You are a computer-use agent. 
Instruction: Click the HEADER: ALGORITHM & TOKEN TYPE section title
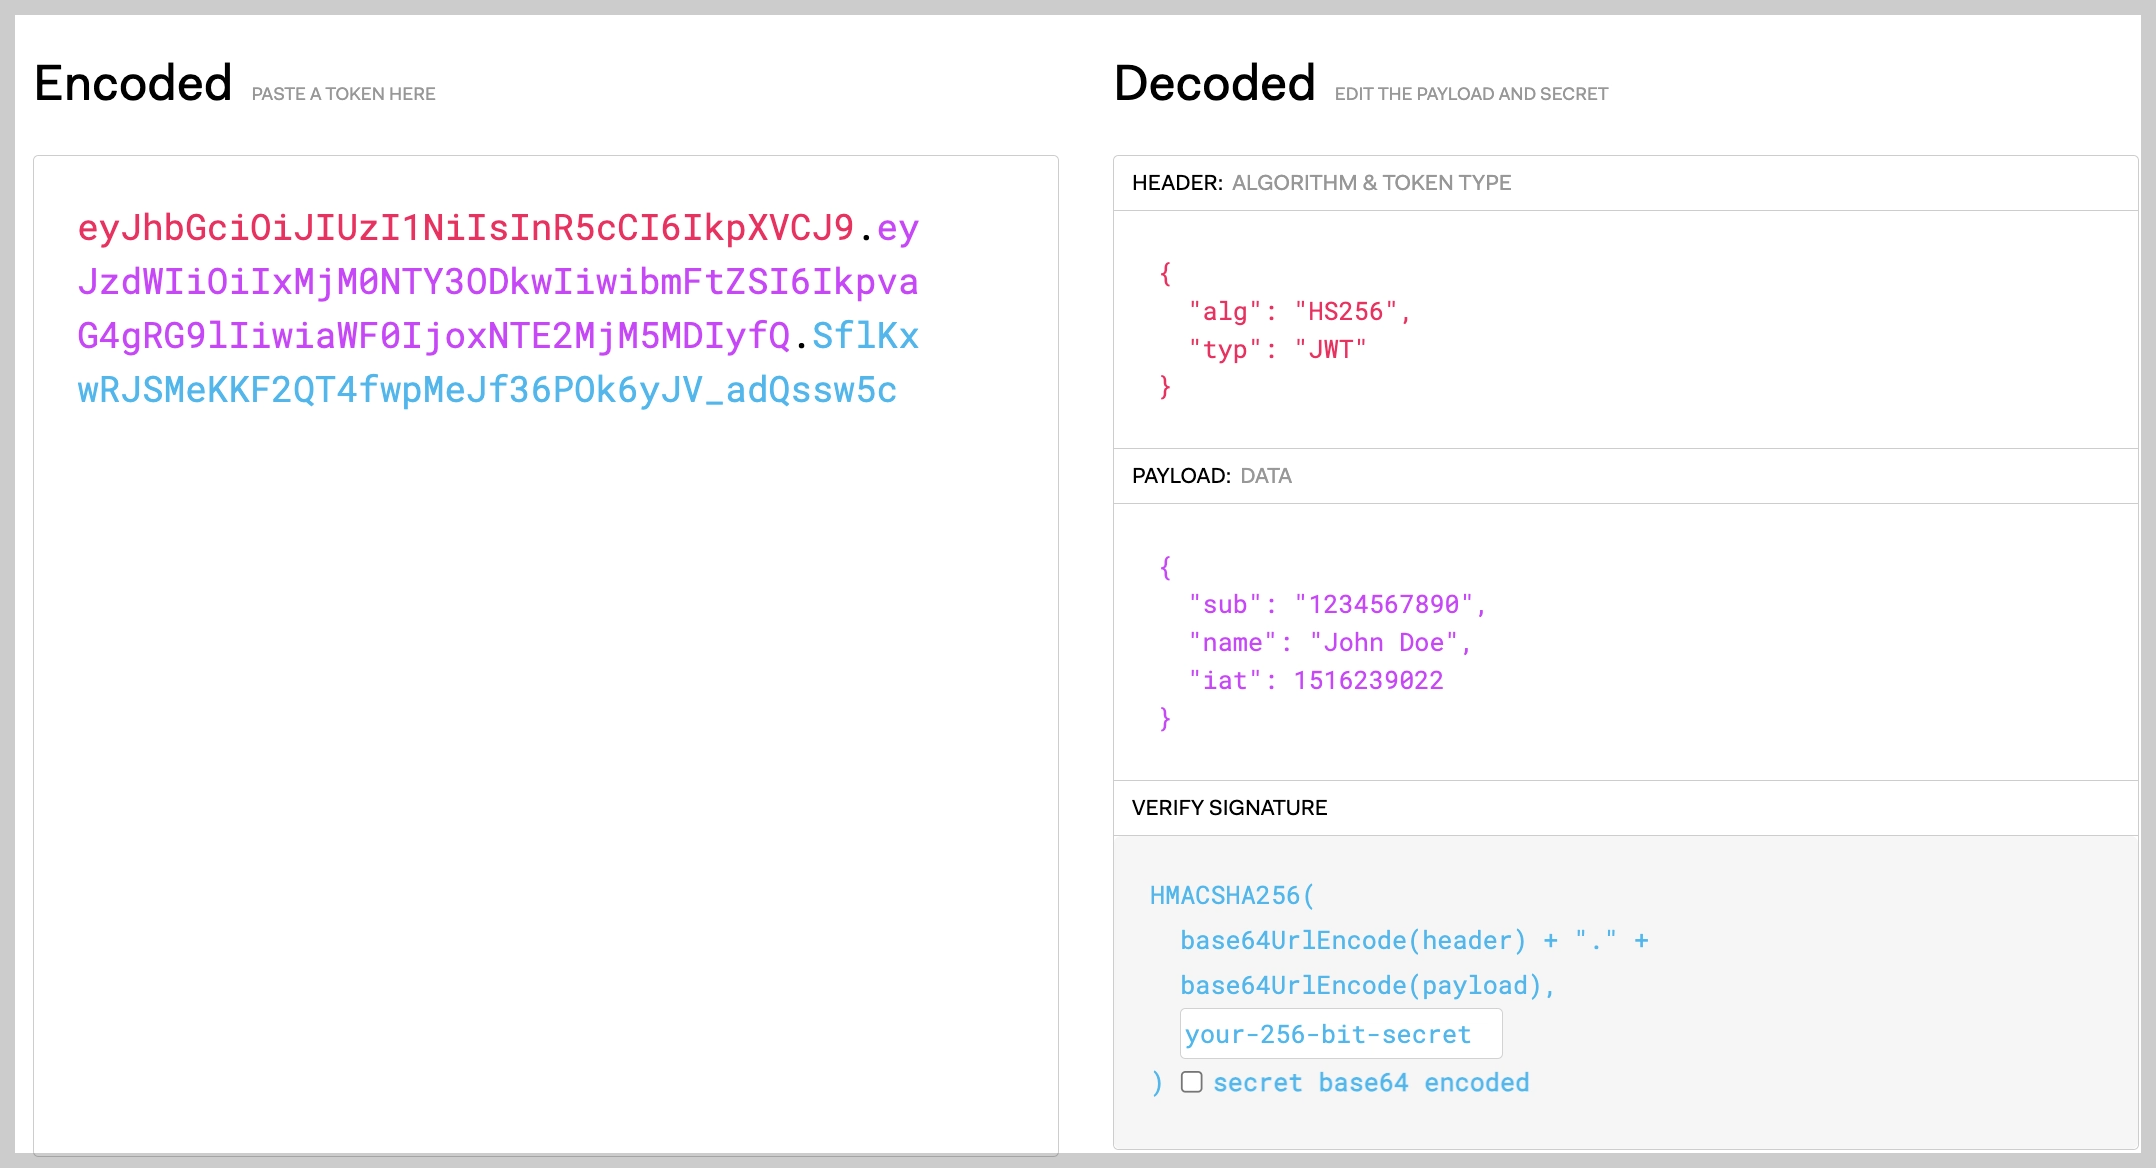pyautogui.click(x=1321, y=183)
